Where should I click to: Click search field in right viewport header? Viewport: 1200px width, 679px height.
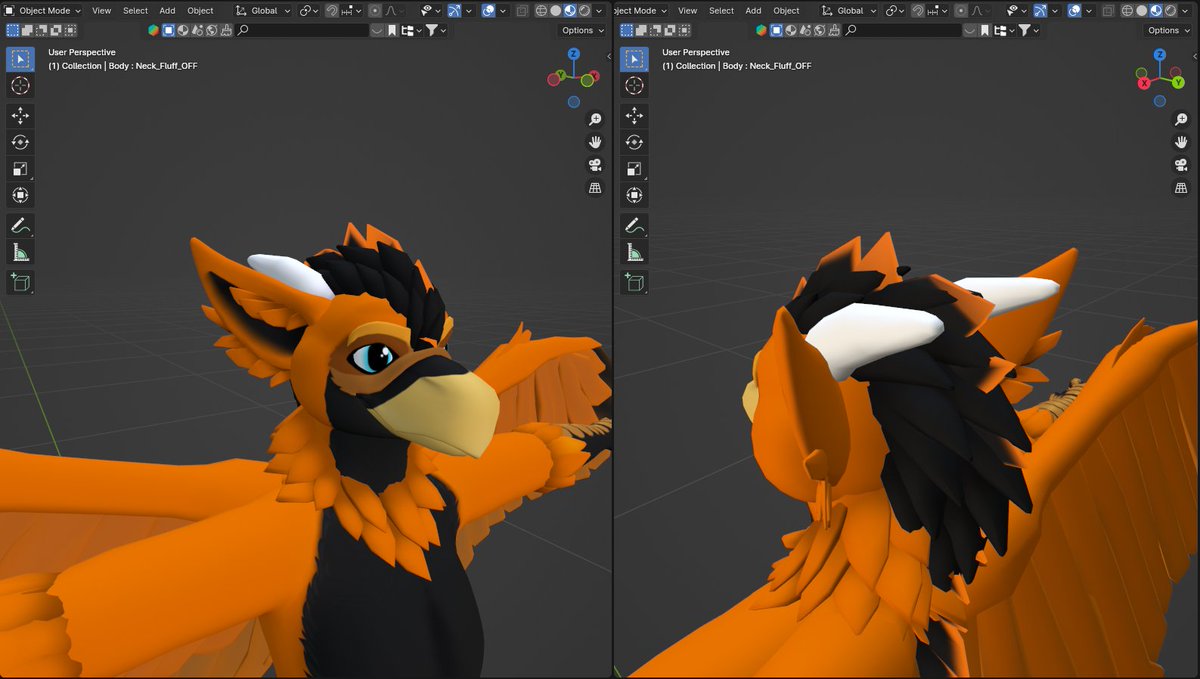pyautogui.click(x=902, y=30)
